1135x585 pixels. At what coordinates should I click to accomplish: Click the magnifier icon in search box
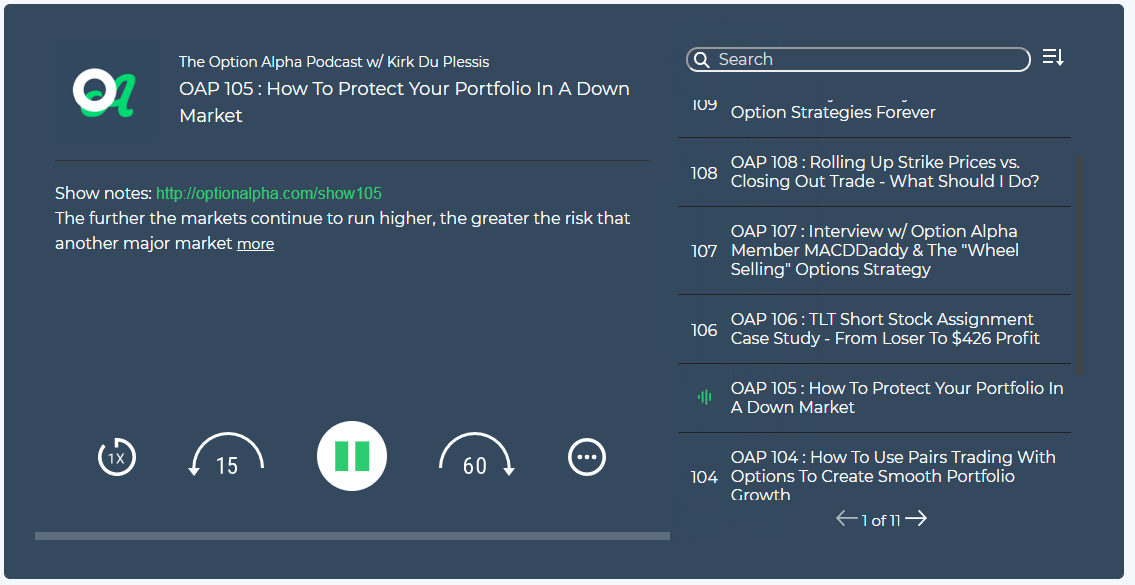[701, 59]
